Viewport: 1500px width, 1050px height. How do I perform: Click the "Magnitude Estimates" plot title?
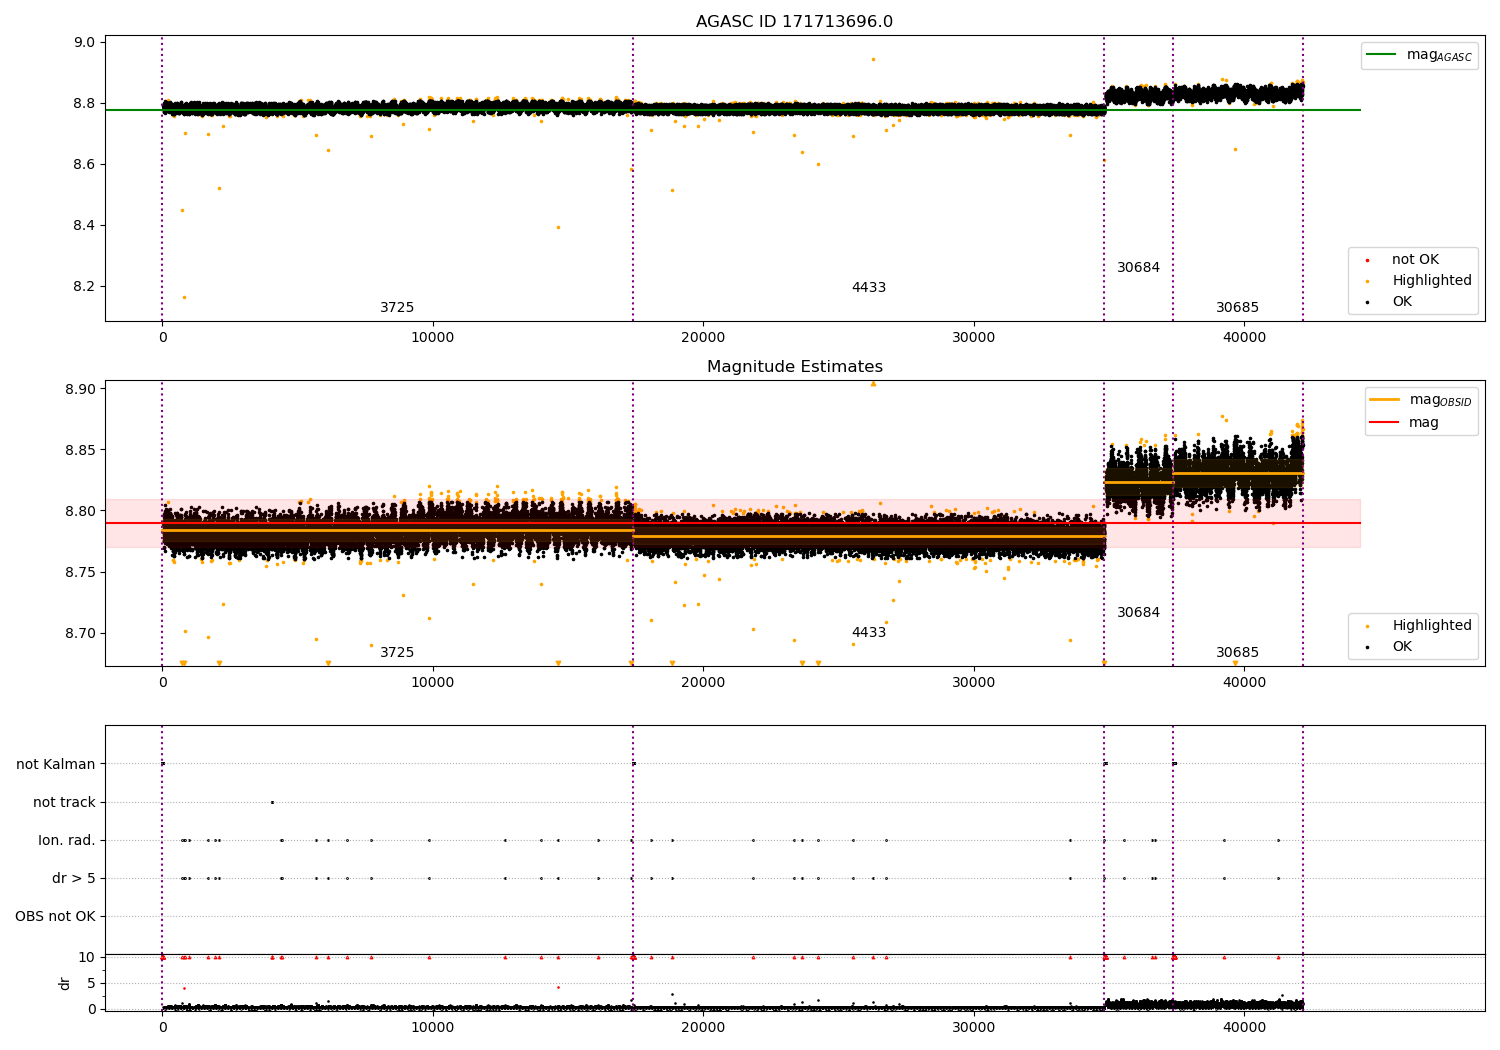pos(794,367)
